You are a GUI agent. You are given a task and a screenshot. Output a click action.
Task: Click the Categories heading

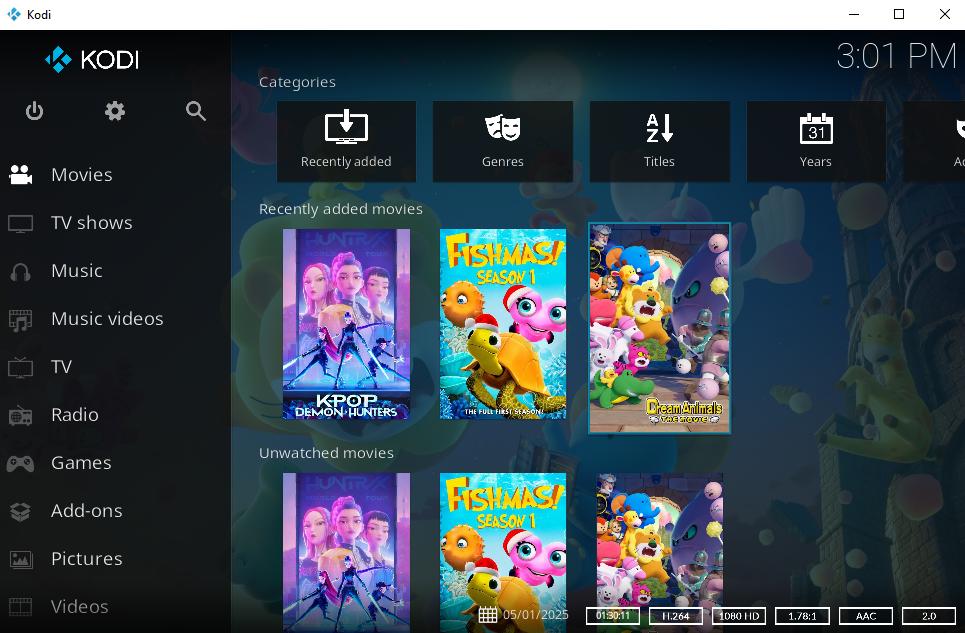pos(297,82)
